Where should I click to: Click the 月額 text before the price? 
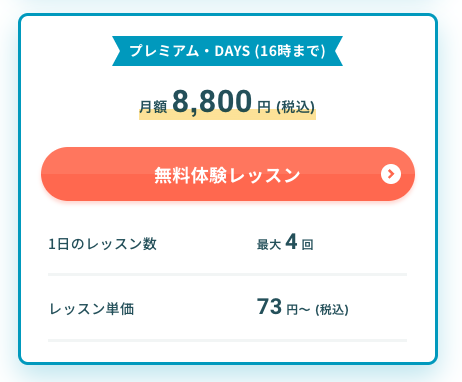(x=153, y=107)
